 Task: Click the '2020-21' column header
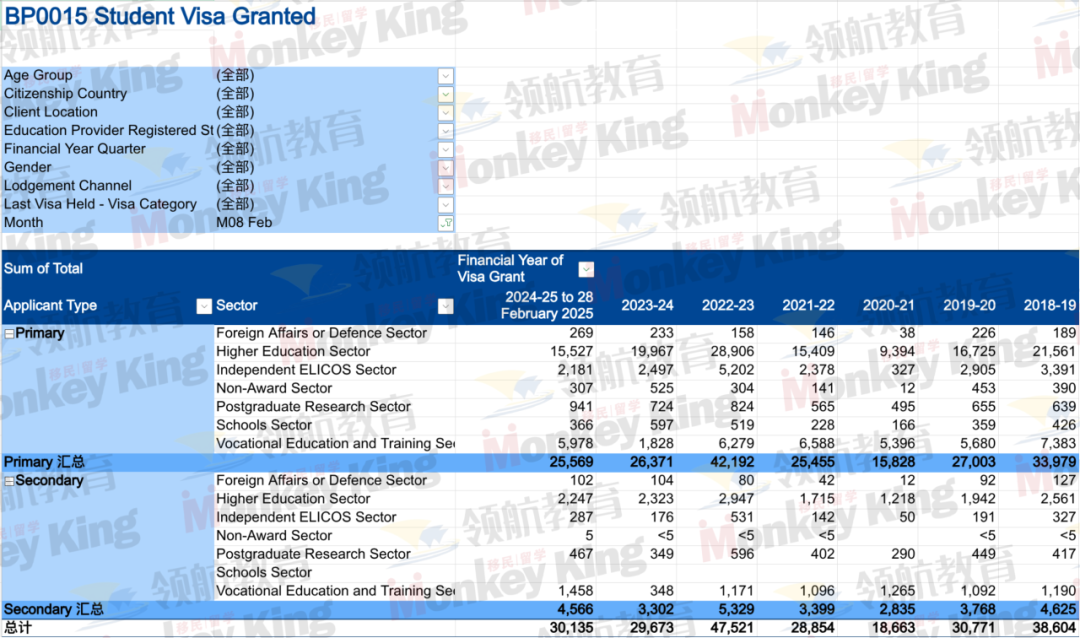click(x=889, y=305)
